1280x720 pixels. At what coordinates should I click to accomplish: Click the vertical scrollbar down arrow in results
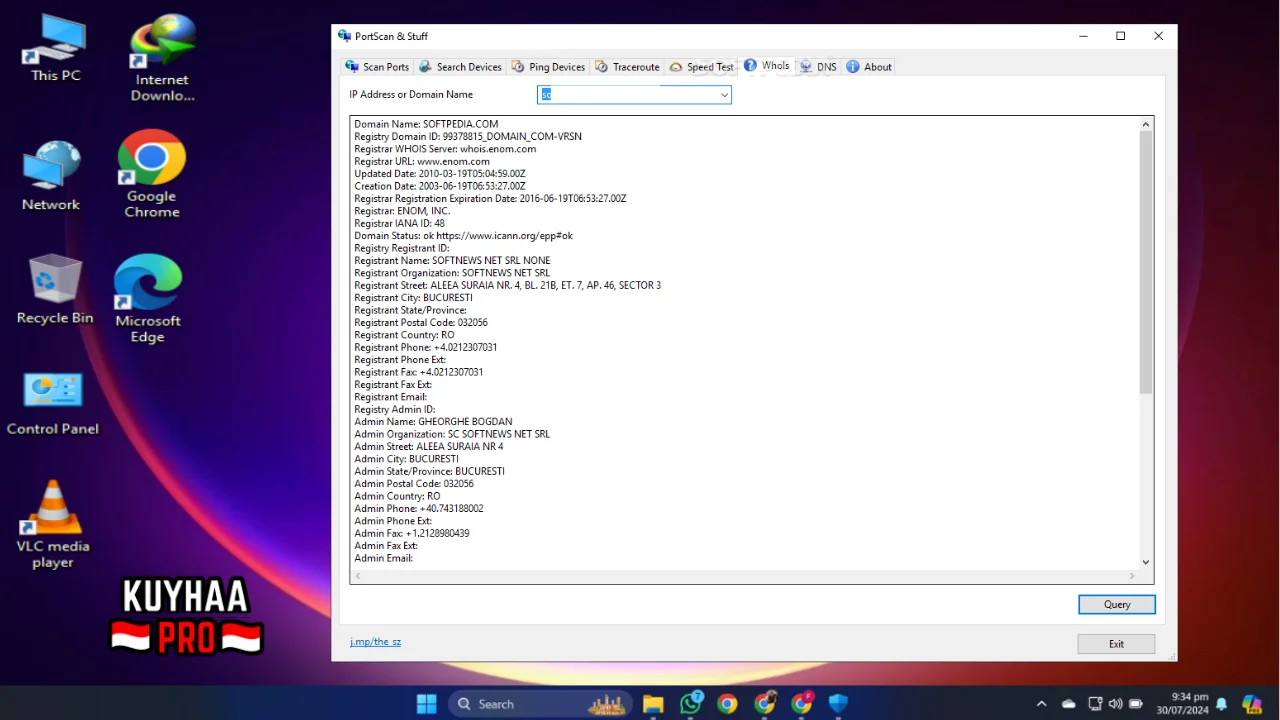1146,562
